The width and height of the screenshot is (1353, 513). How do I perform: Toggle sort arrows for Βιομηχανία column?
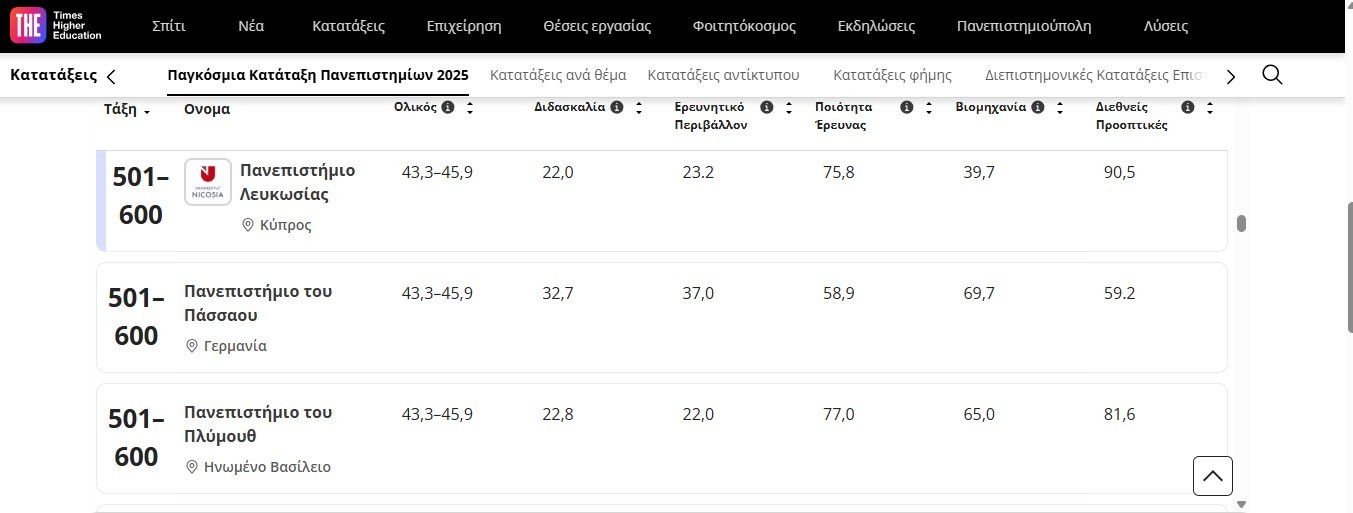1060,107
